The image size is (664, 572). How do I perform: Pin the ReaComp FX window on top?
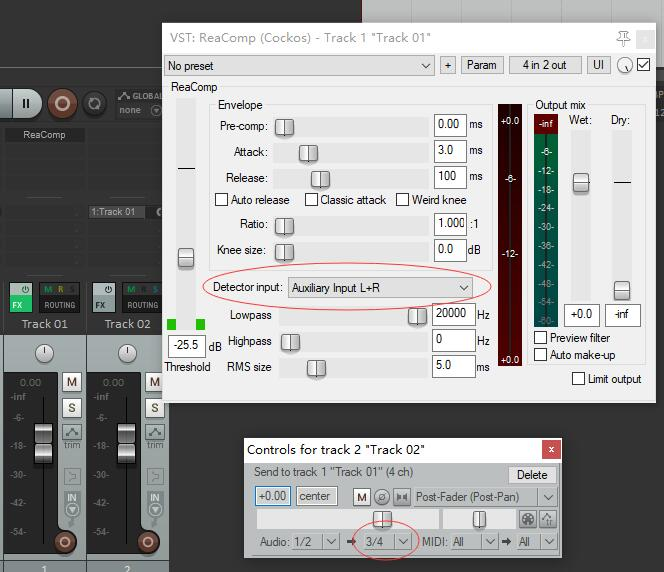[x=623, y=39]
